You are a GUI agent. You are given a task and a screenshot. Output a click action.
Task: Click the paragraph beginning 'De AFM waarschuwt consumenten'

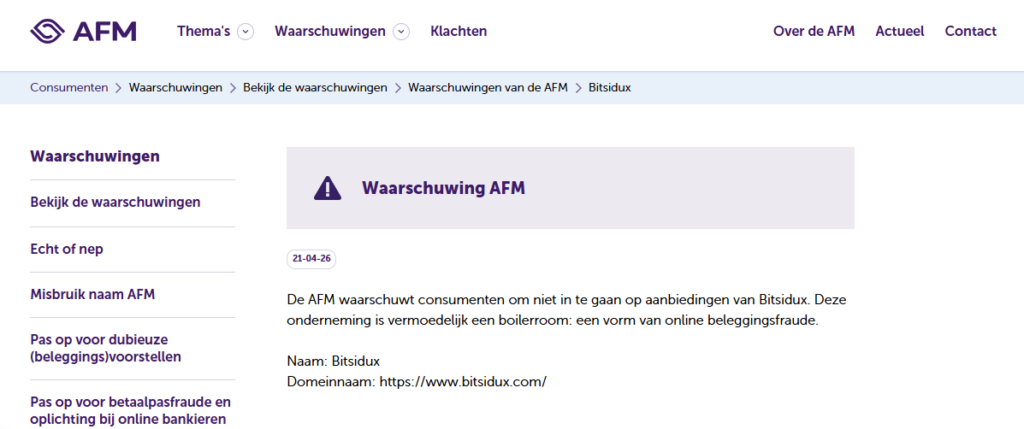click(567, 310)
